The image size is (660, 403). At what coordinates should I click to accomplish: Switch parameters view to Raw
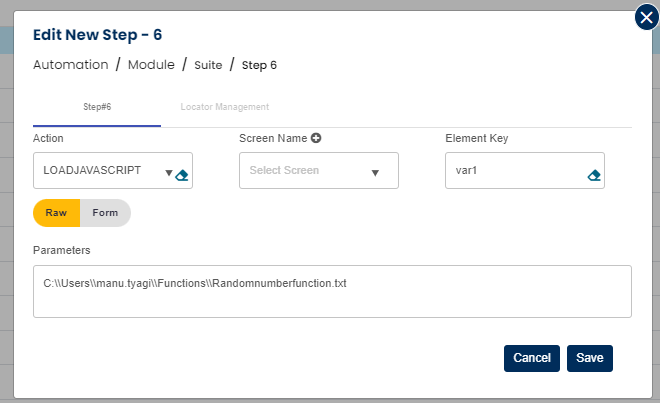pyautogui.click(x=56, y=213)
